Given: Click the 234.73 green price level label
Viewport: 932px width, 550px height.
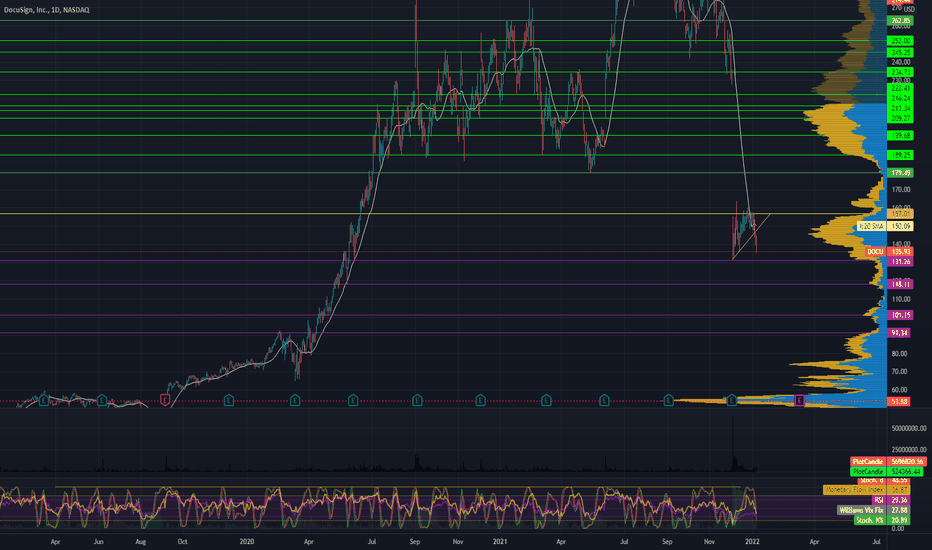Looking at the screenshot, I should click(900, 72).
